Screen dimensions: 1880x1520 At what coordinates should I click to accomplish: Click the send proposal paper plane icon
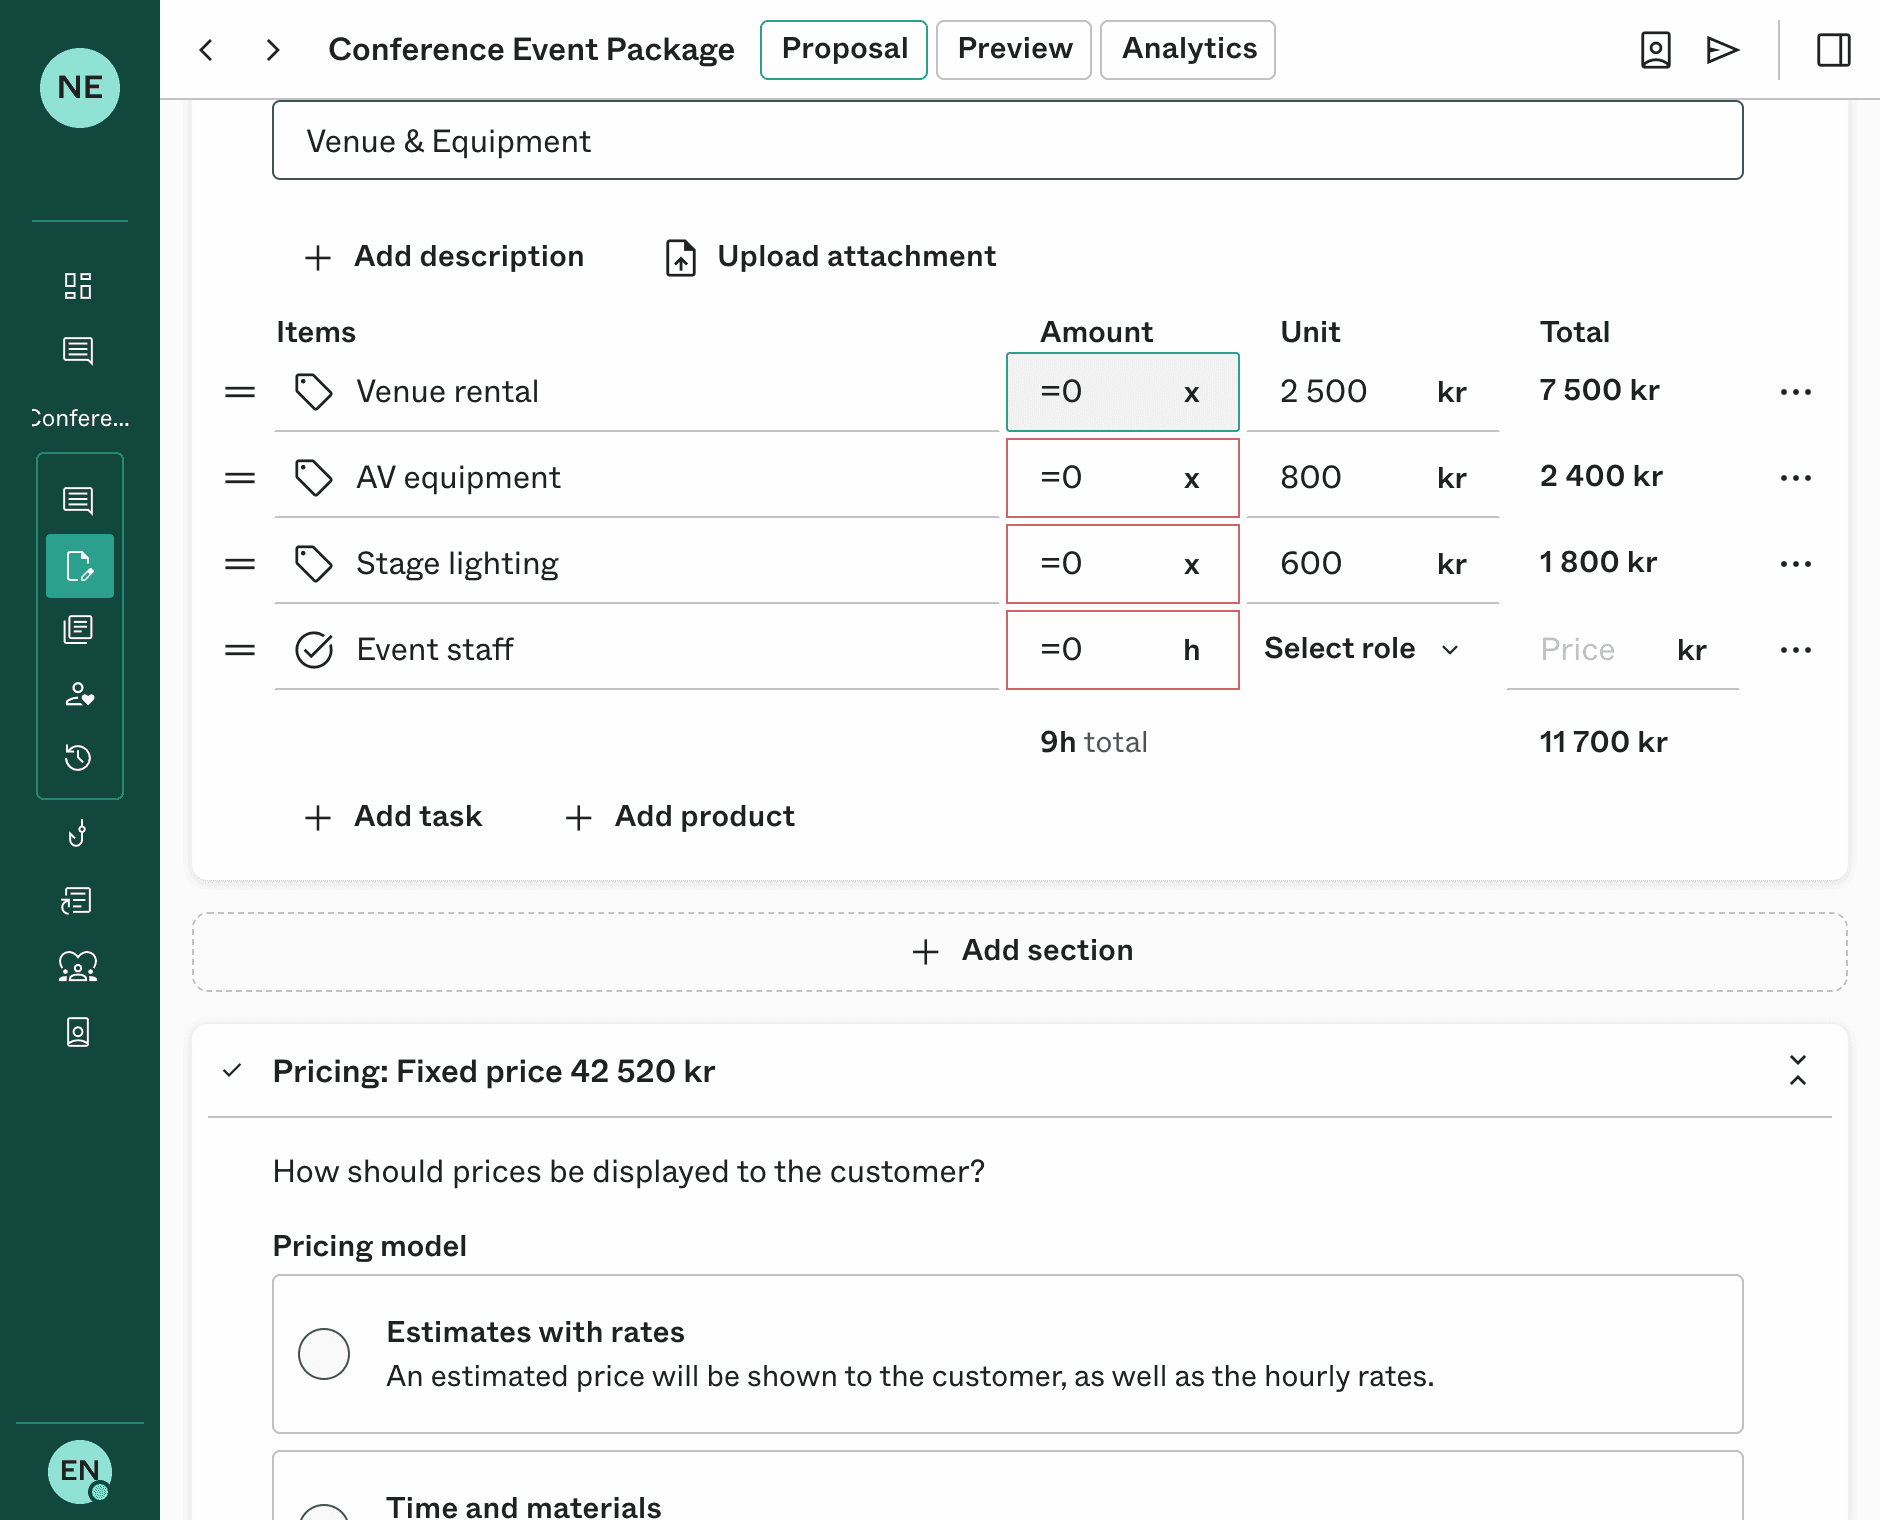[1722, 50]
